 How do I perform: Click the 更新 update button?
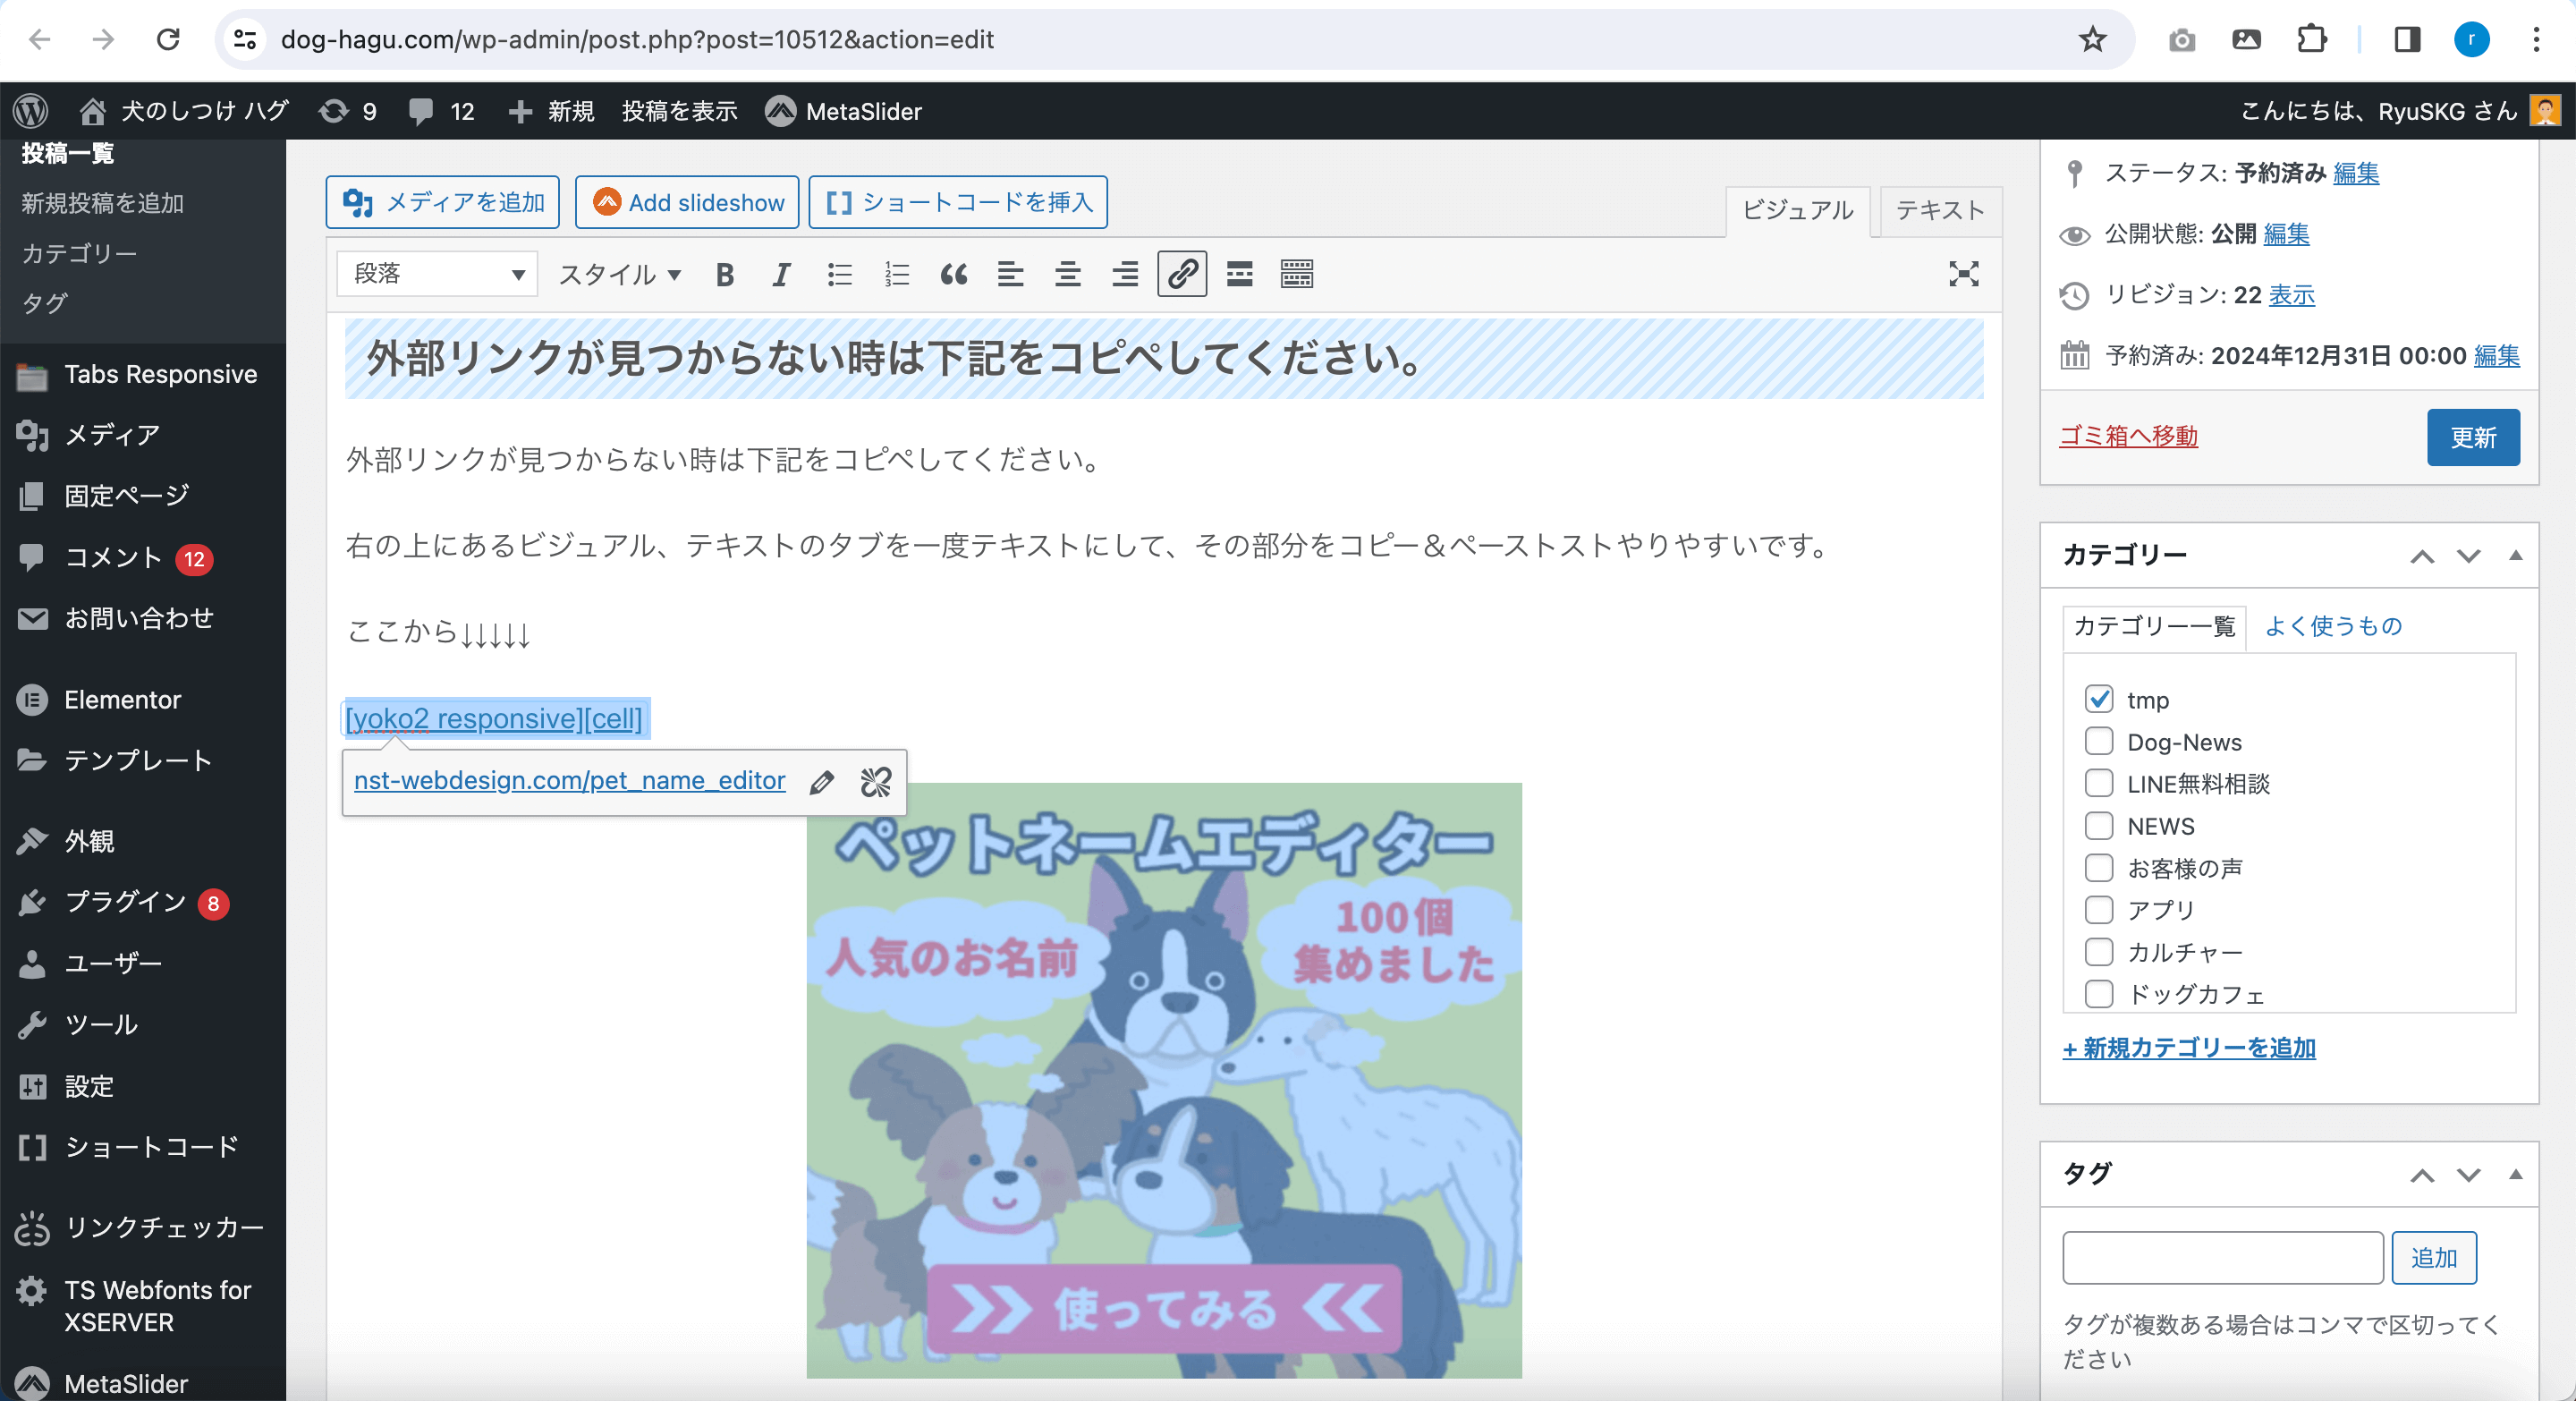[2472, 437]
